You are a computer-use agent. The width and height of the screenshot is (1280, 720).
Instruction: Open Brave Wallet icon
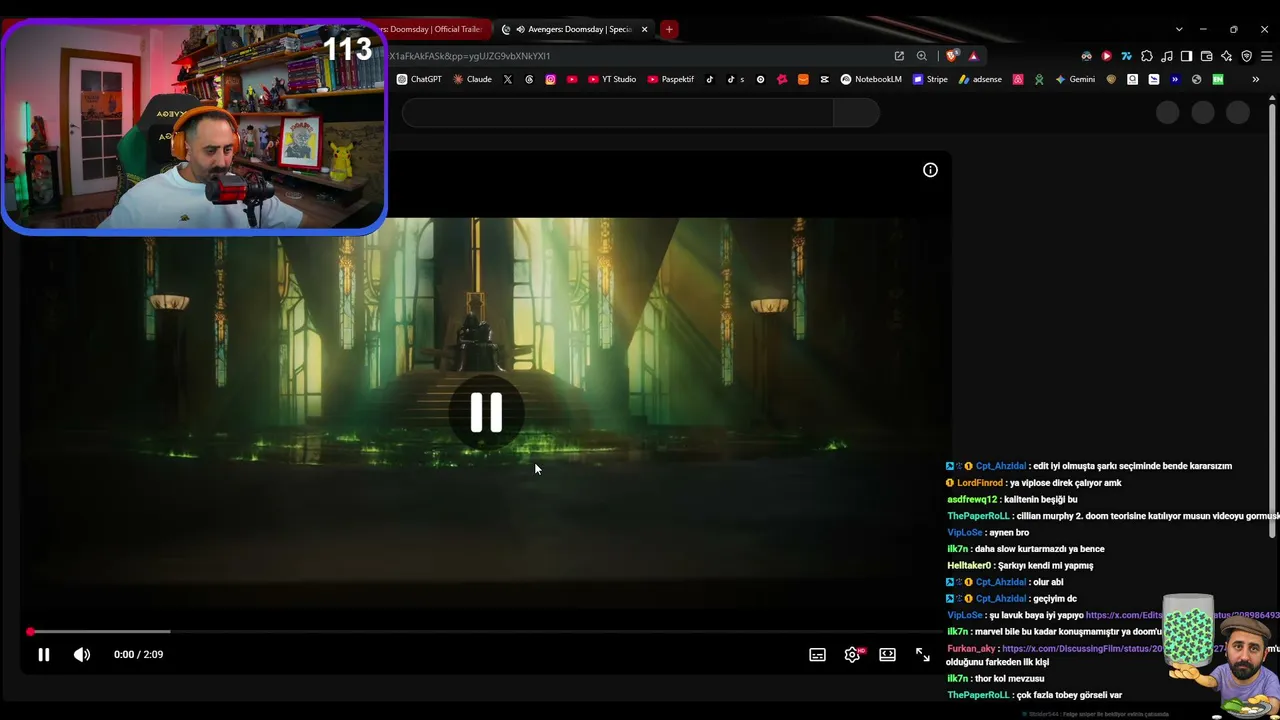pyautogui.click(x=1206, y=56)
